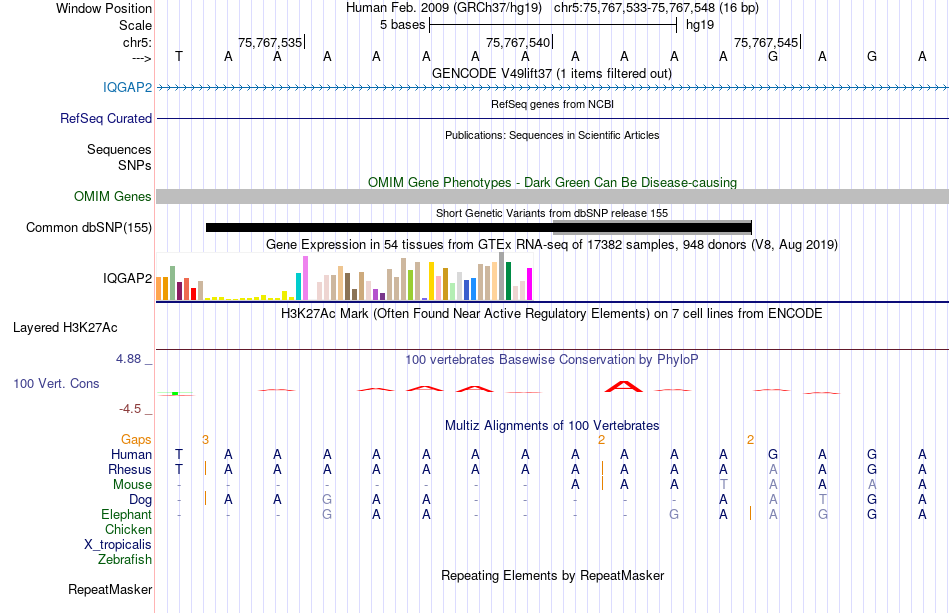Viewport: 950px width, 613px height.
Task: Click the IQGAP2 intron arrow line
Action: click(552, 88)
